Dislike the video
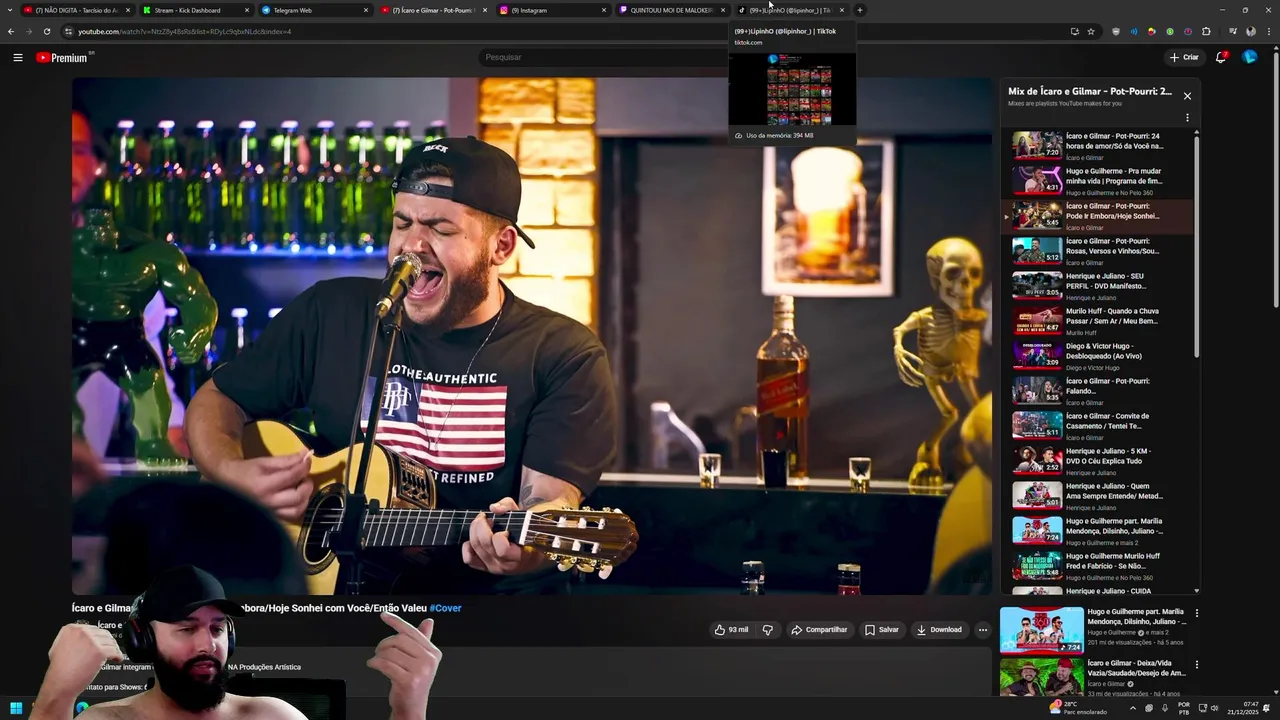 point(767,630)
